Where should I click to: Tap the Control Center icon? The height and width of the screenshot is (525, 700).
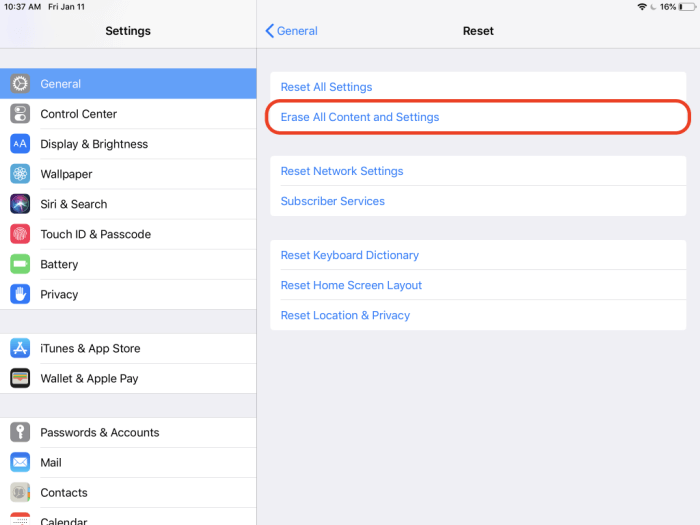click(x=20, y=114)
